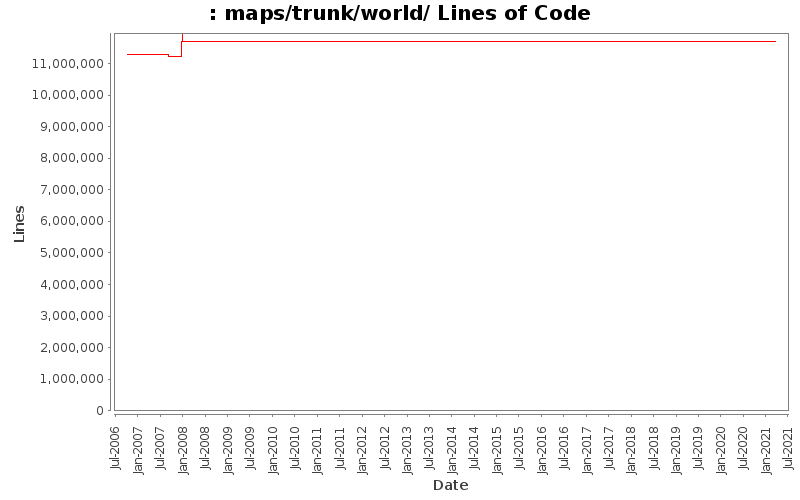Click the chart title 'maps/trunk/world/ Lines of Code'
Viewport: 800px width, 500px height.
(x=407, y=13)
